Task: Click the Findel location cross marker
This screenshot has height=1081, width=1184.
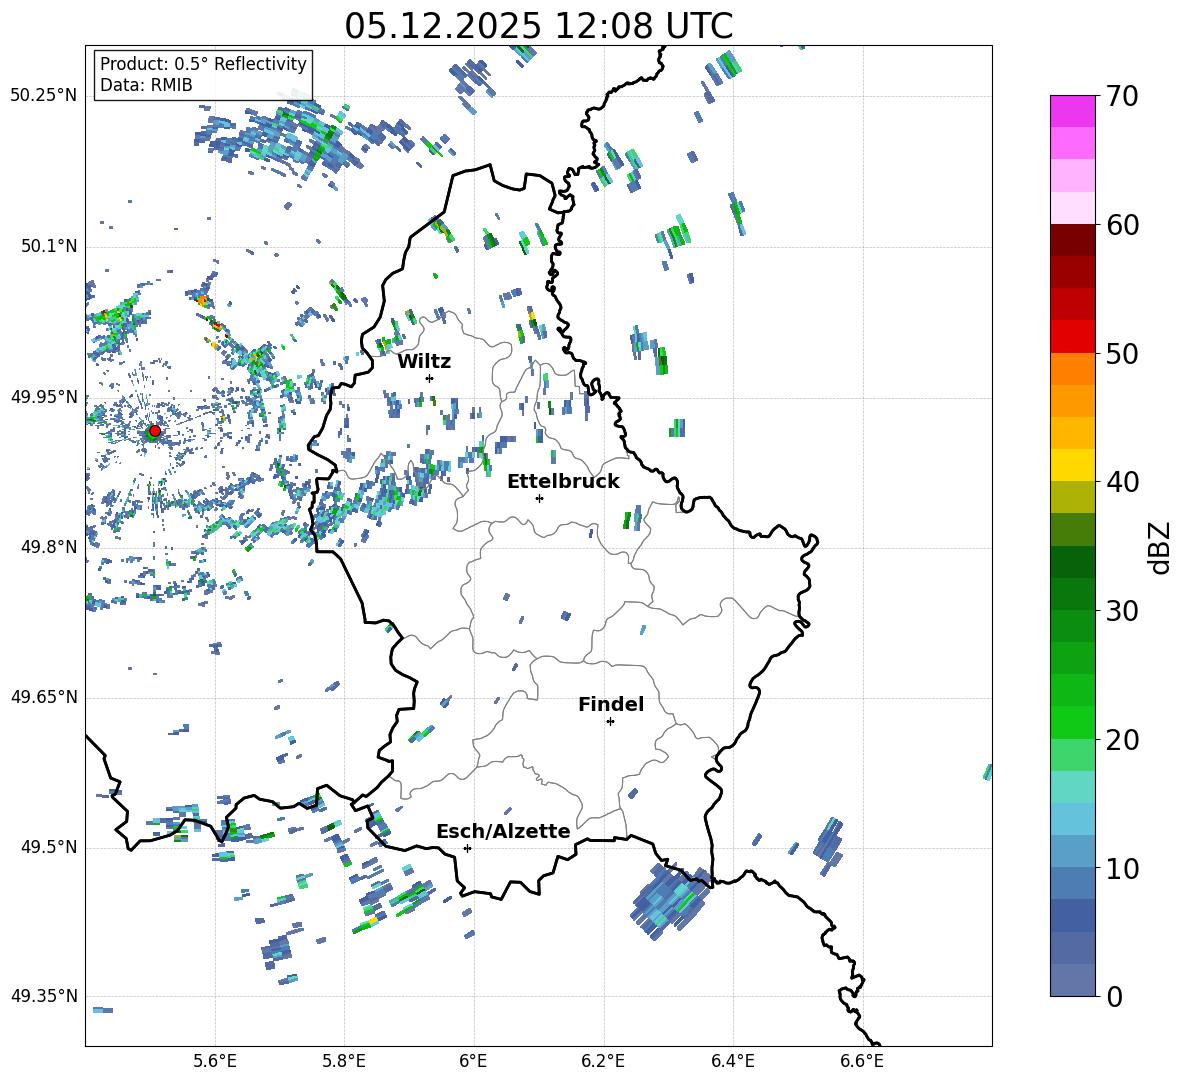Action: (x=610, y=721)
